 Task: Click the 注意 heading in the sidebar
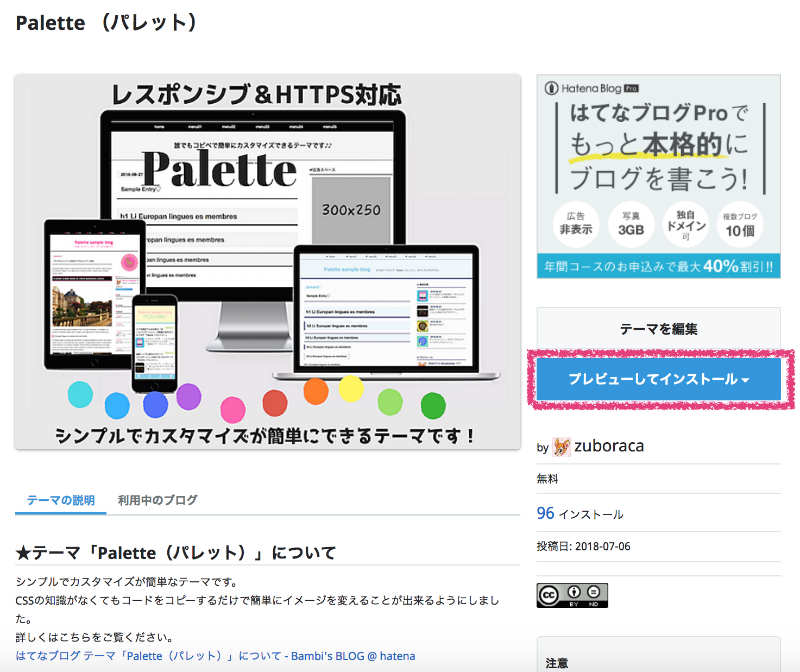[x=557, y=663]
